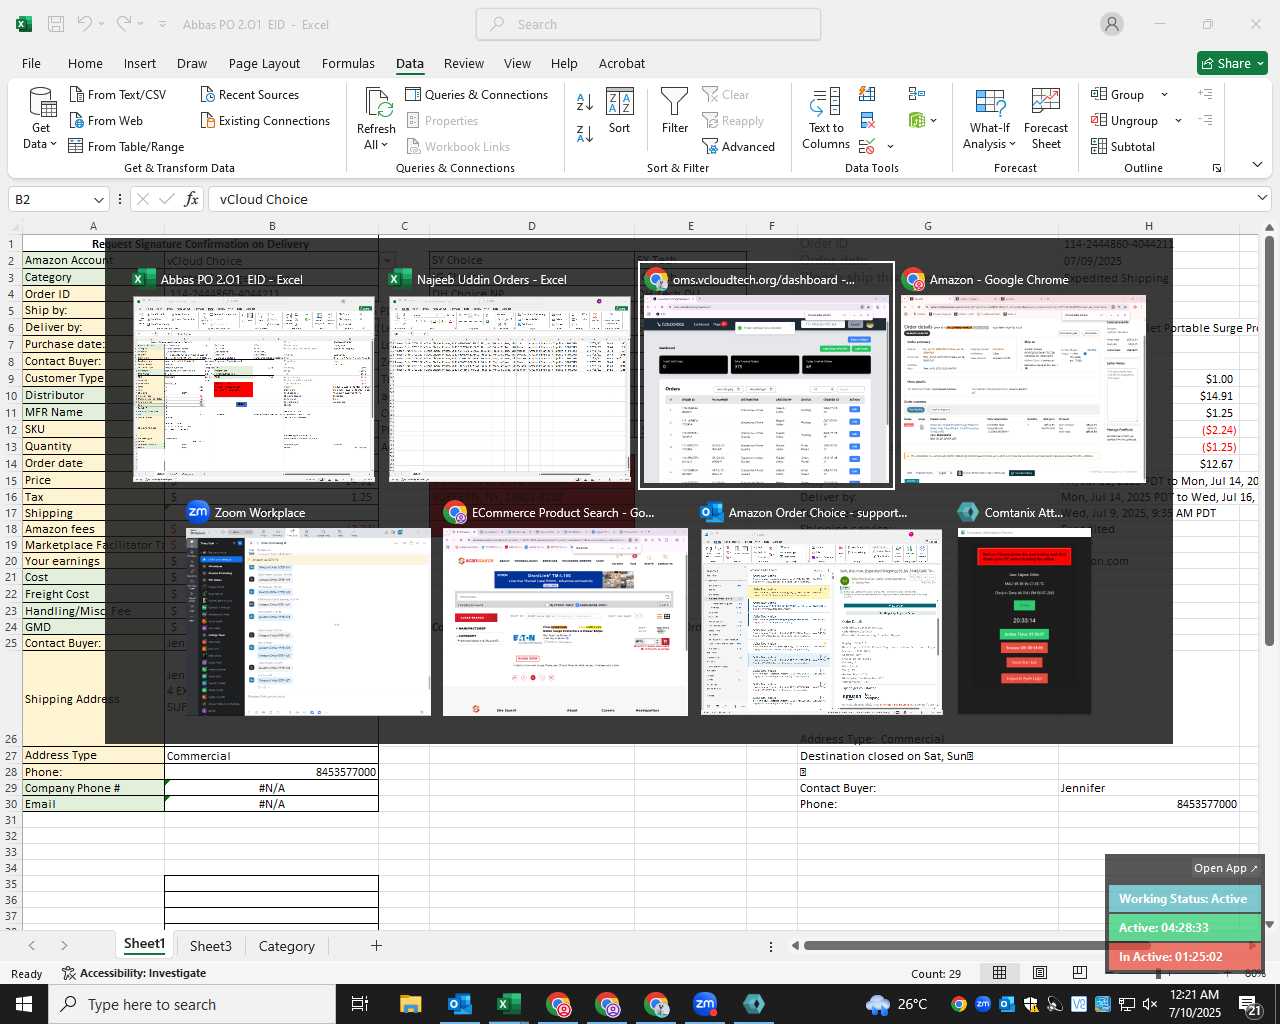Screen dimensions: 1280x1024
Task: Open the File menu
Action: 31,63
